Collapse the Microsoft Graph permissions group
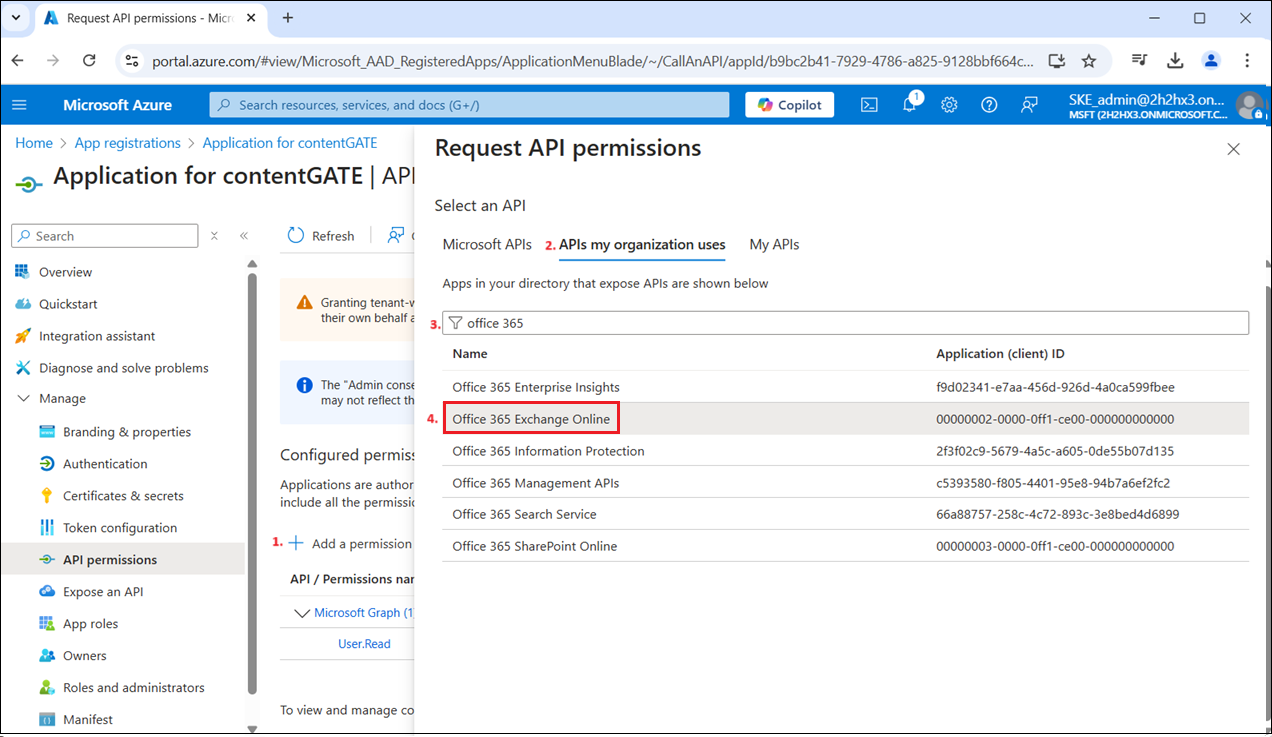Screen dimensions: 1272x737 coord(302,613)
